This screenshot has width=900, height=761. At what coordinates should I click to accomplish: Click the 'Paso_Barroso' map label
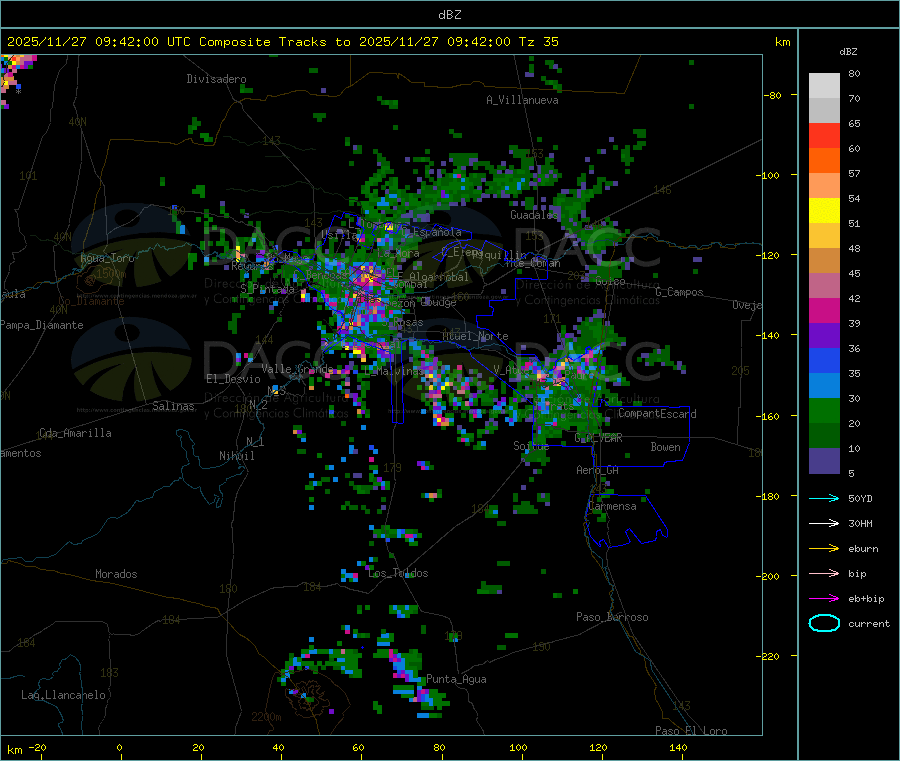[x=612, y=618]
